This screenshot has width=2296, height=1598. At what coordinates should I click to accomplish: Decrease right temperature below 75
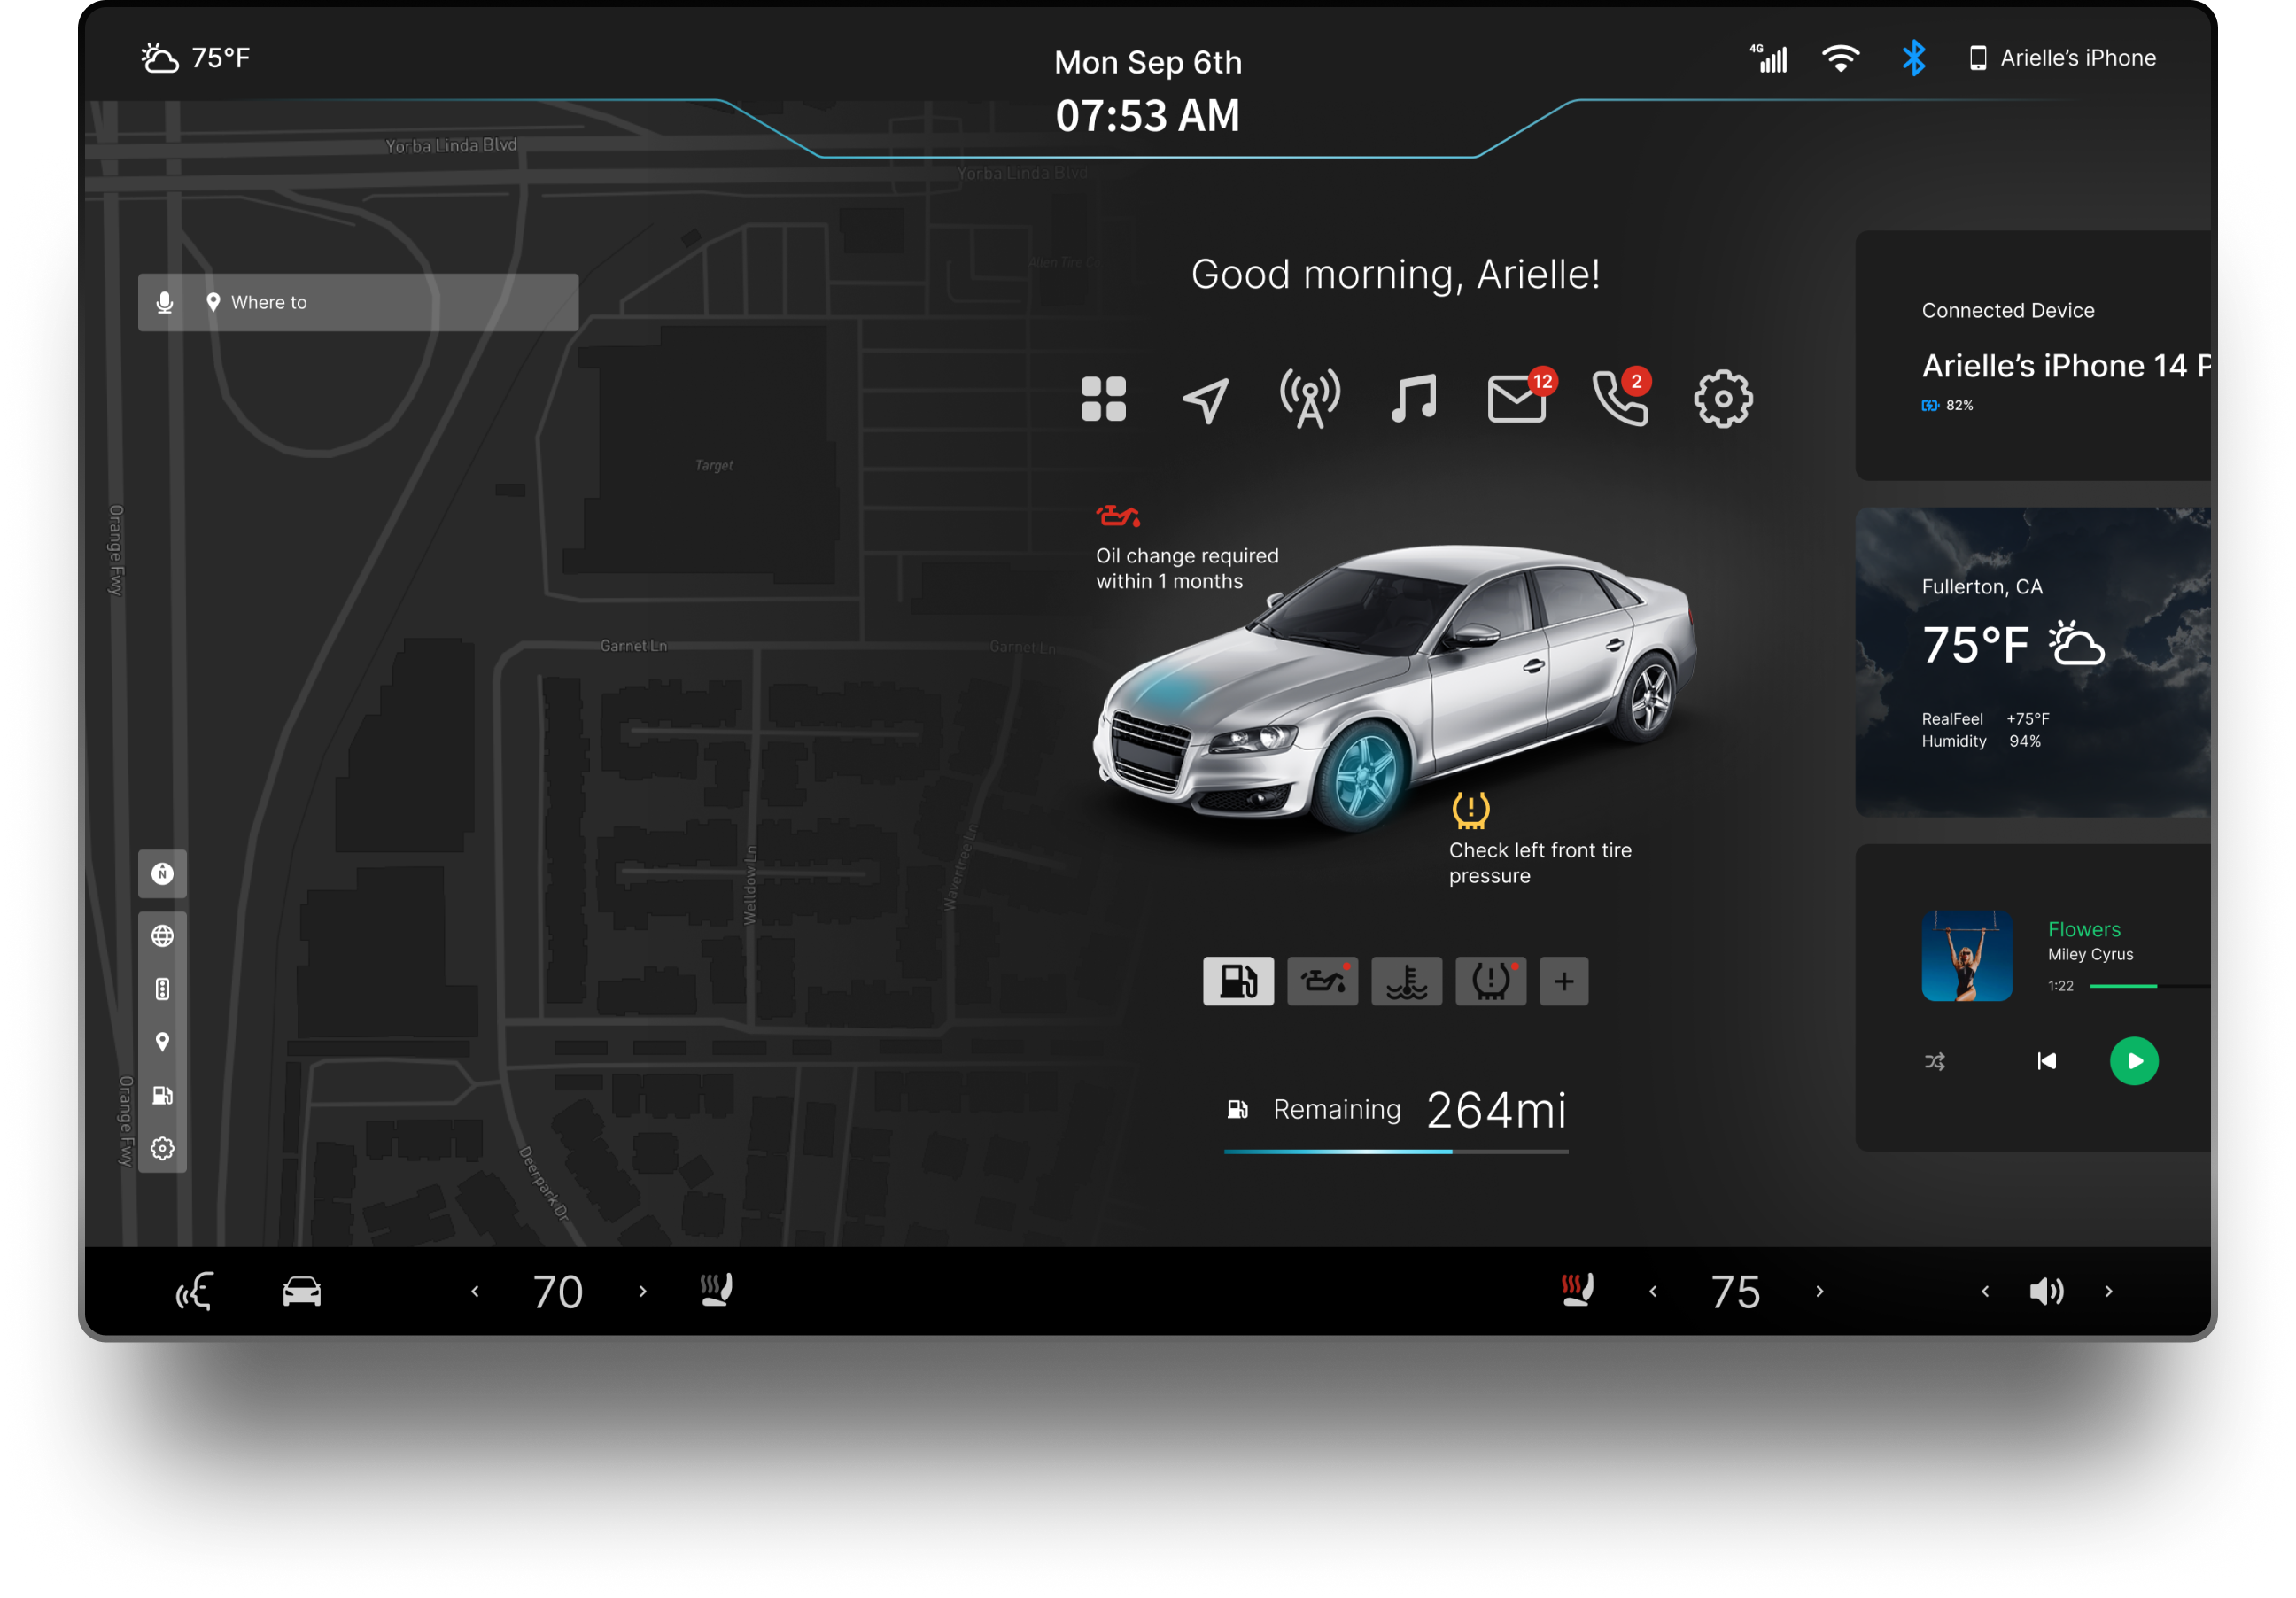1653,1291
